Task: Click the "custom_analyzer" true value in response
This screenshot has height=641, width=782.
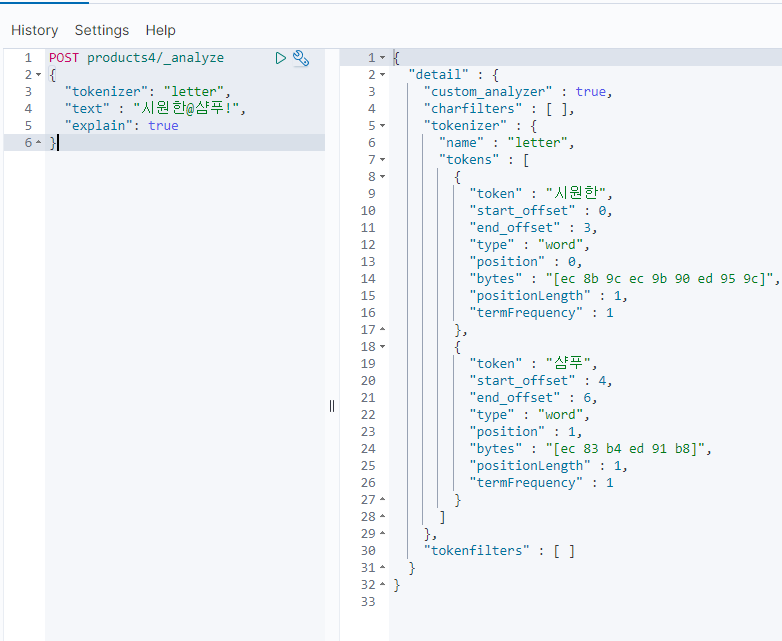Action: pyautogui.click(x=590, y=92)
